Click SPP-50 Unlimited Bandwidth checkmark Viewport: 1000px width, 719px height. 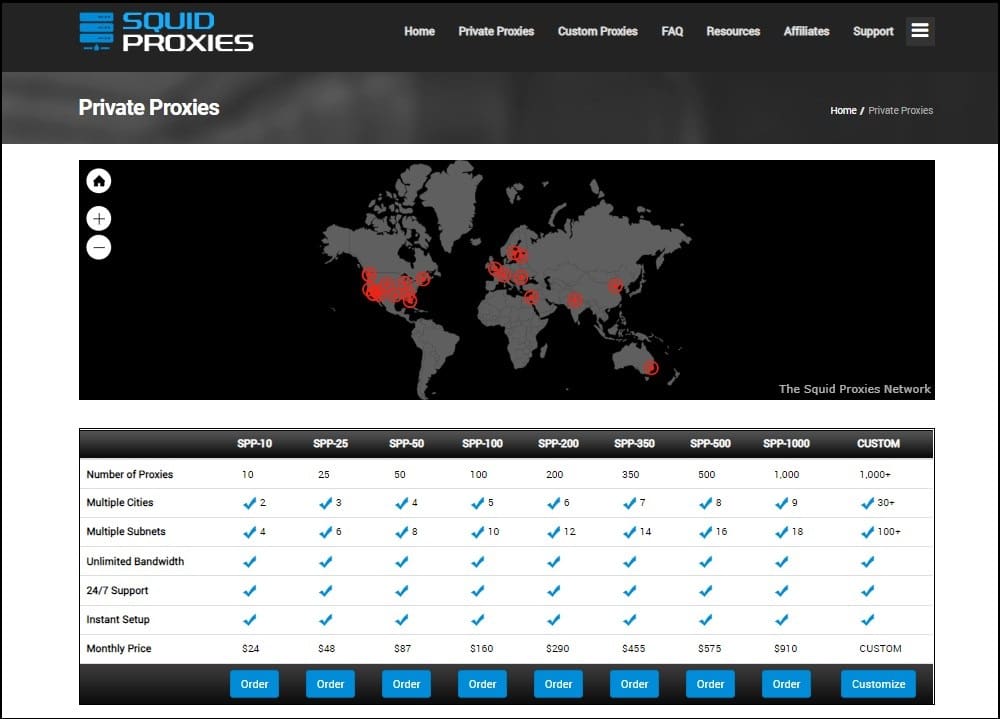(x=401, y=562)
